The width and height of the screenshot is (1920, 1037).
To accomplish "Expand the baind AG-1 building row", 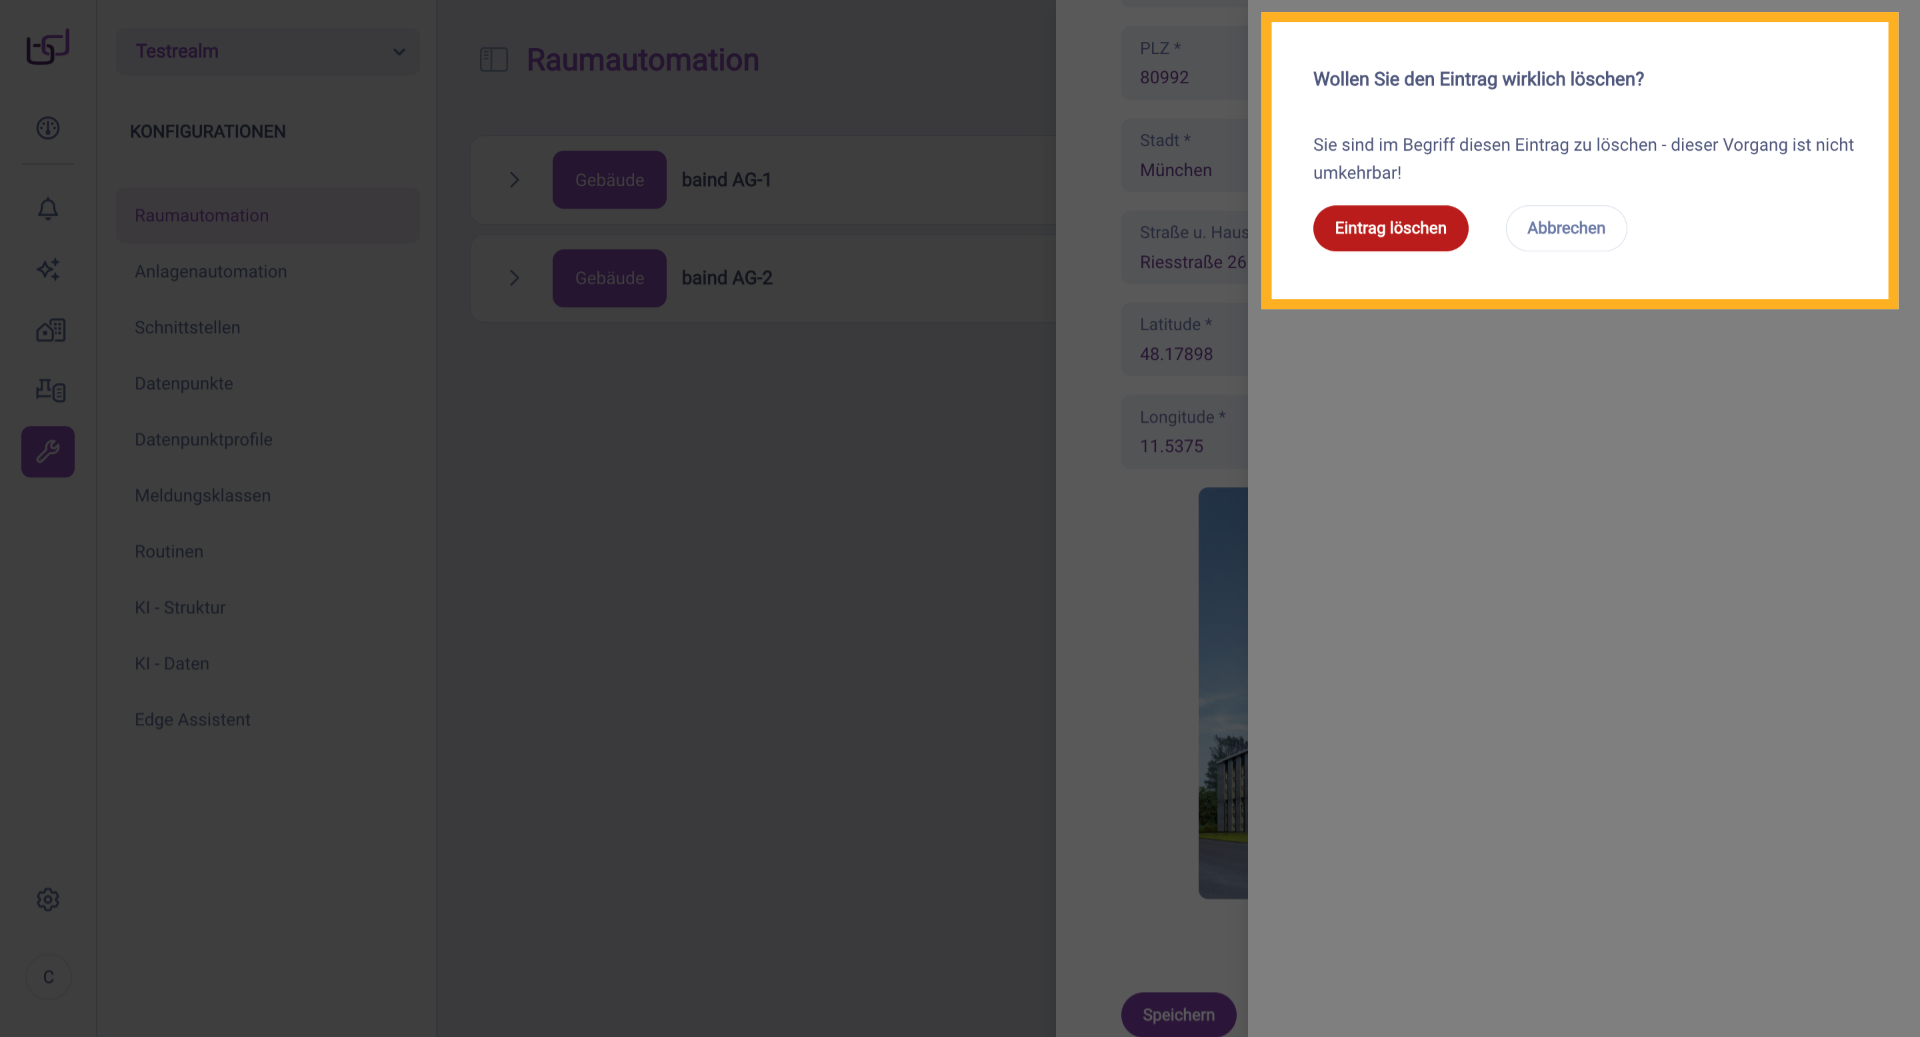I will [514, 180].
